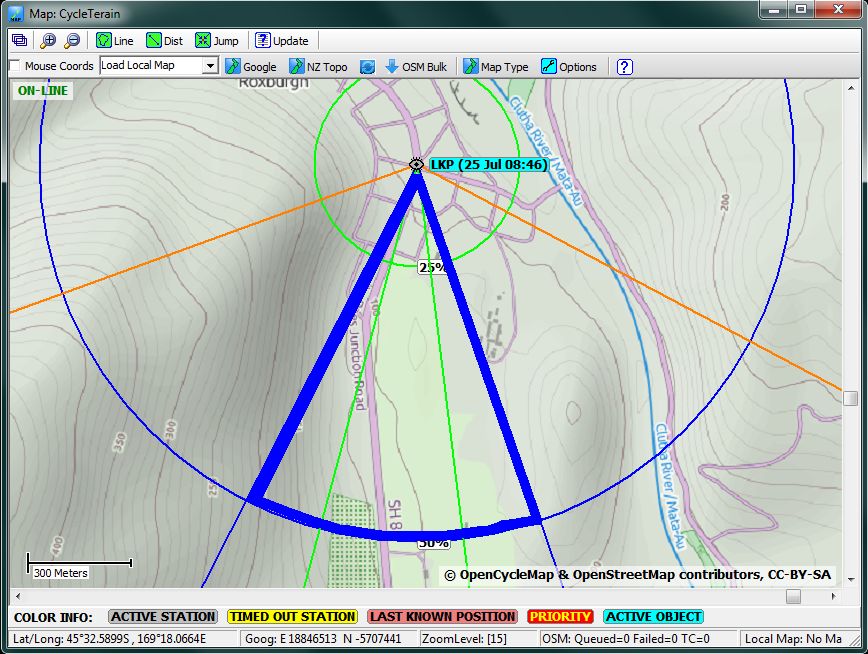Click the horizontal scrollbar right arrow
Image resolution: width=868 pixels, height=654 pixels.
tap(834, 596)
